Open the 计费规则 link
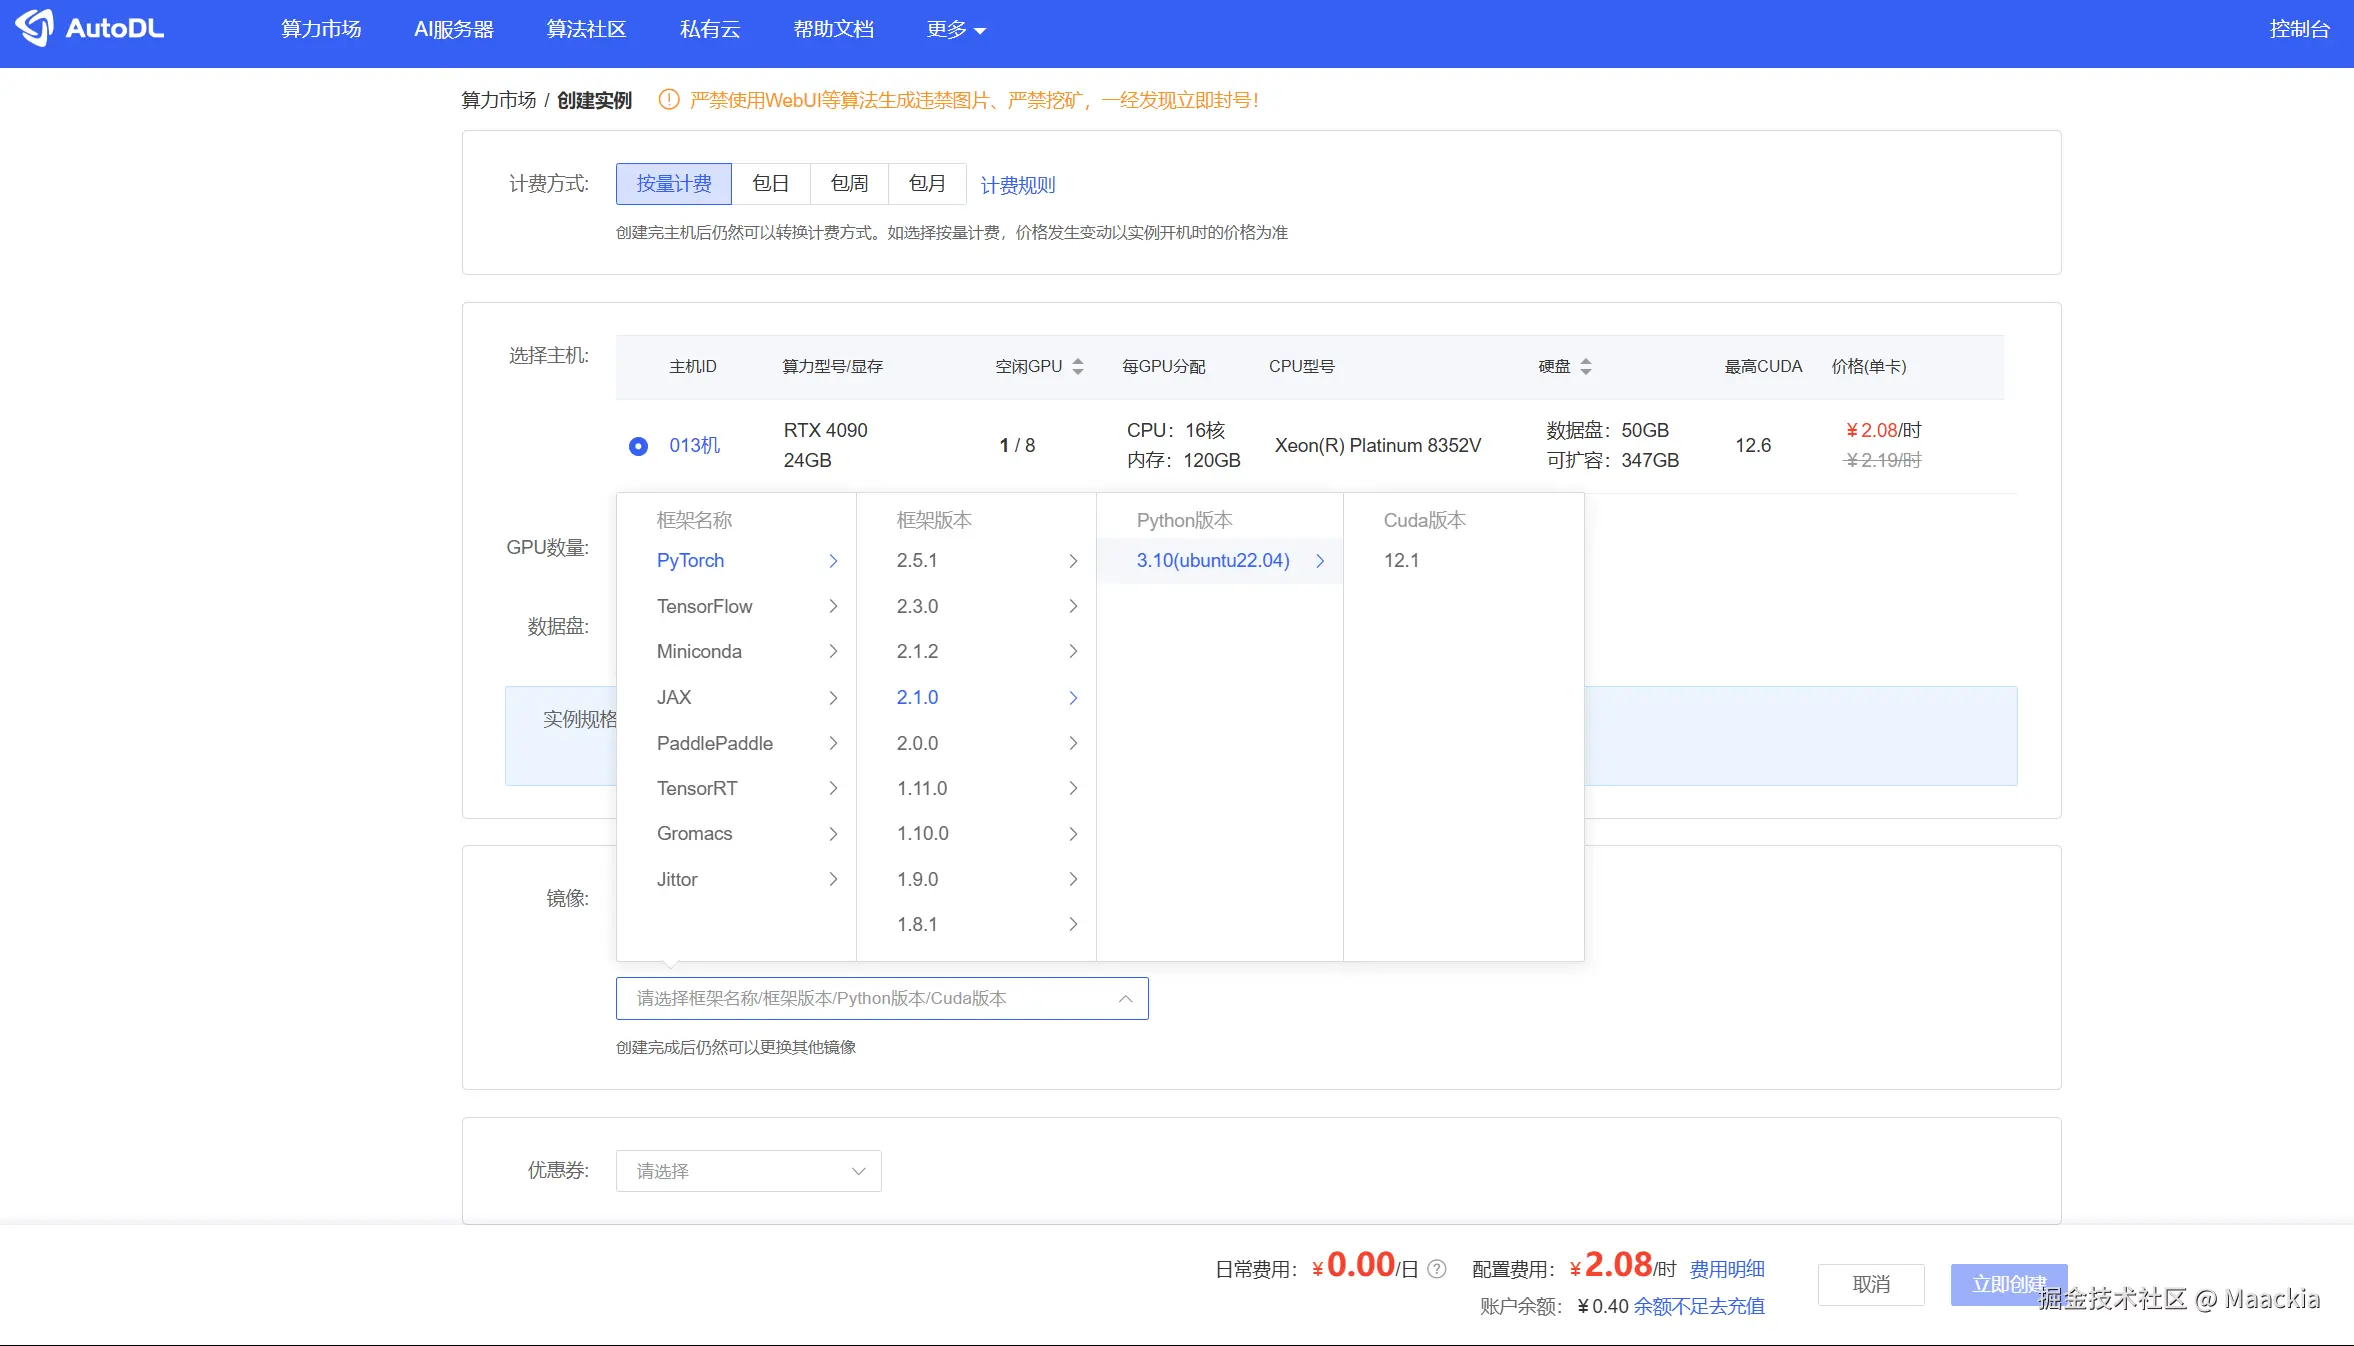 1017,185
